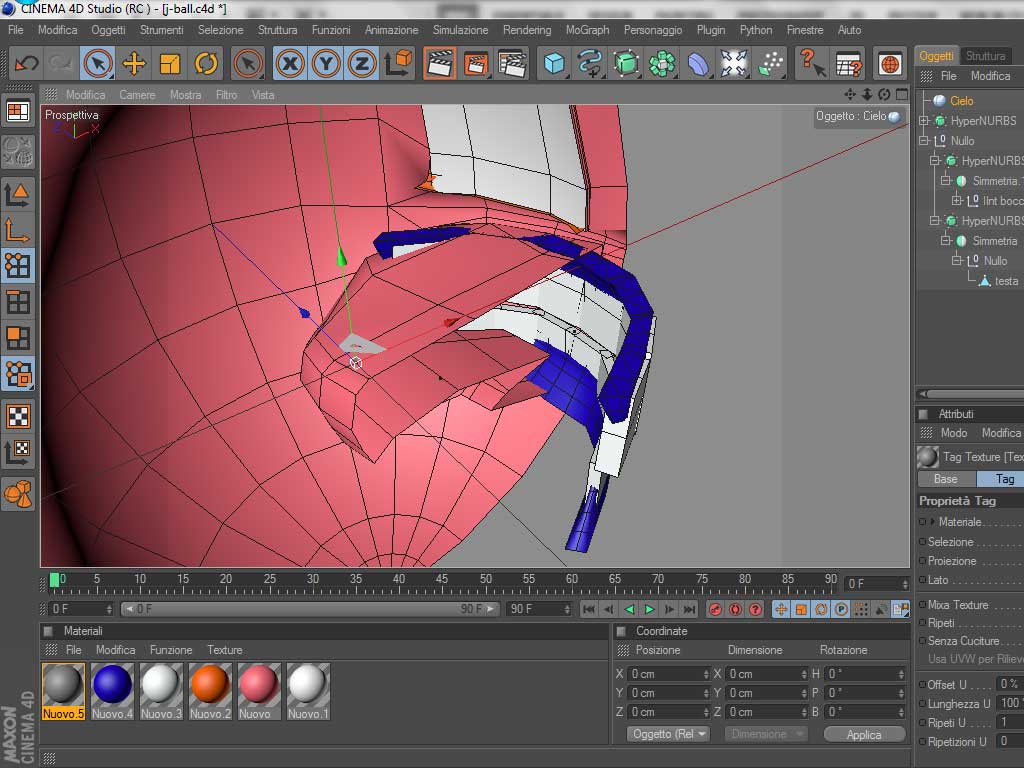Switch to the Struttura tab
Screen dimensions: 1024x768
[986, 56]
